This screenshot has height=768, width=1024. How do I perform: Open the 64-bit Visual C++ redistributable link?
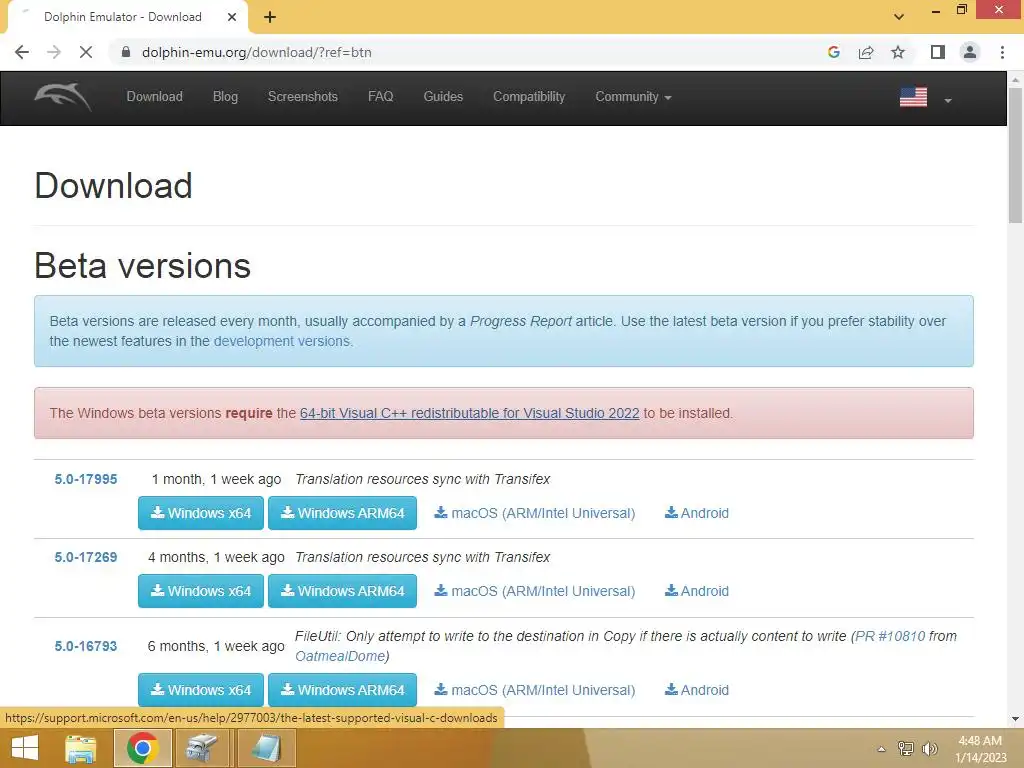[470, 413]
